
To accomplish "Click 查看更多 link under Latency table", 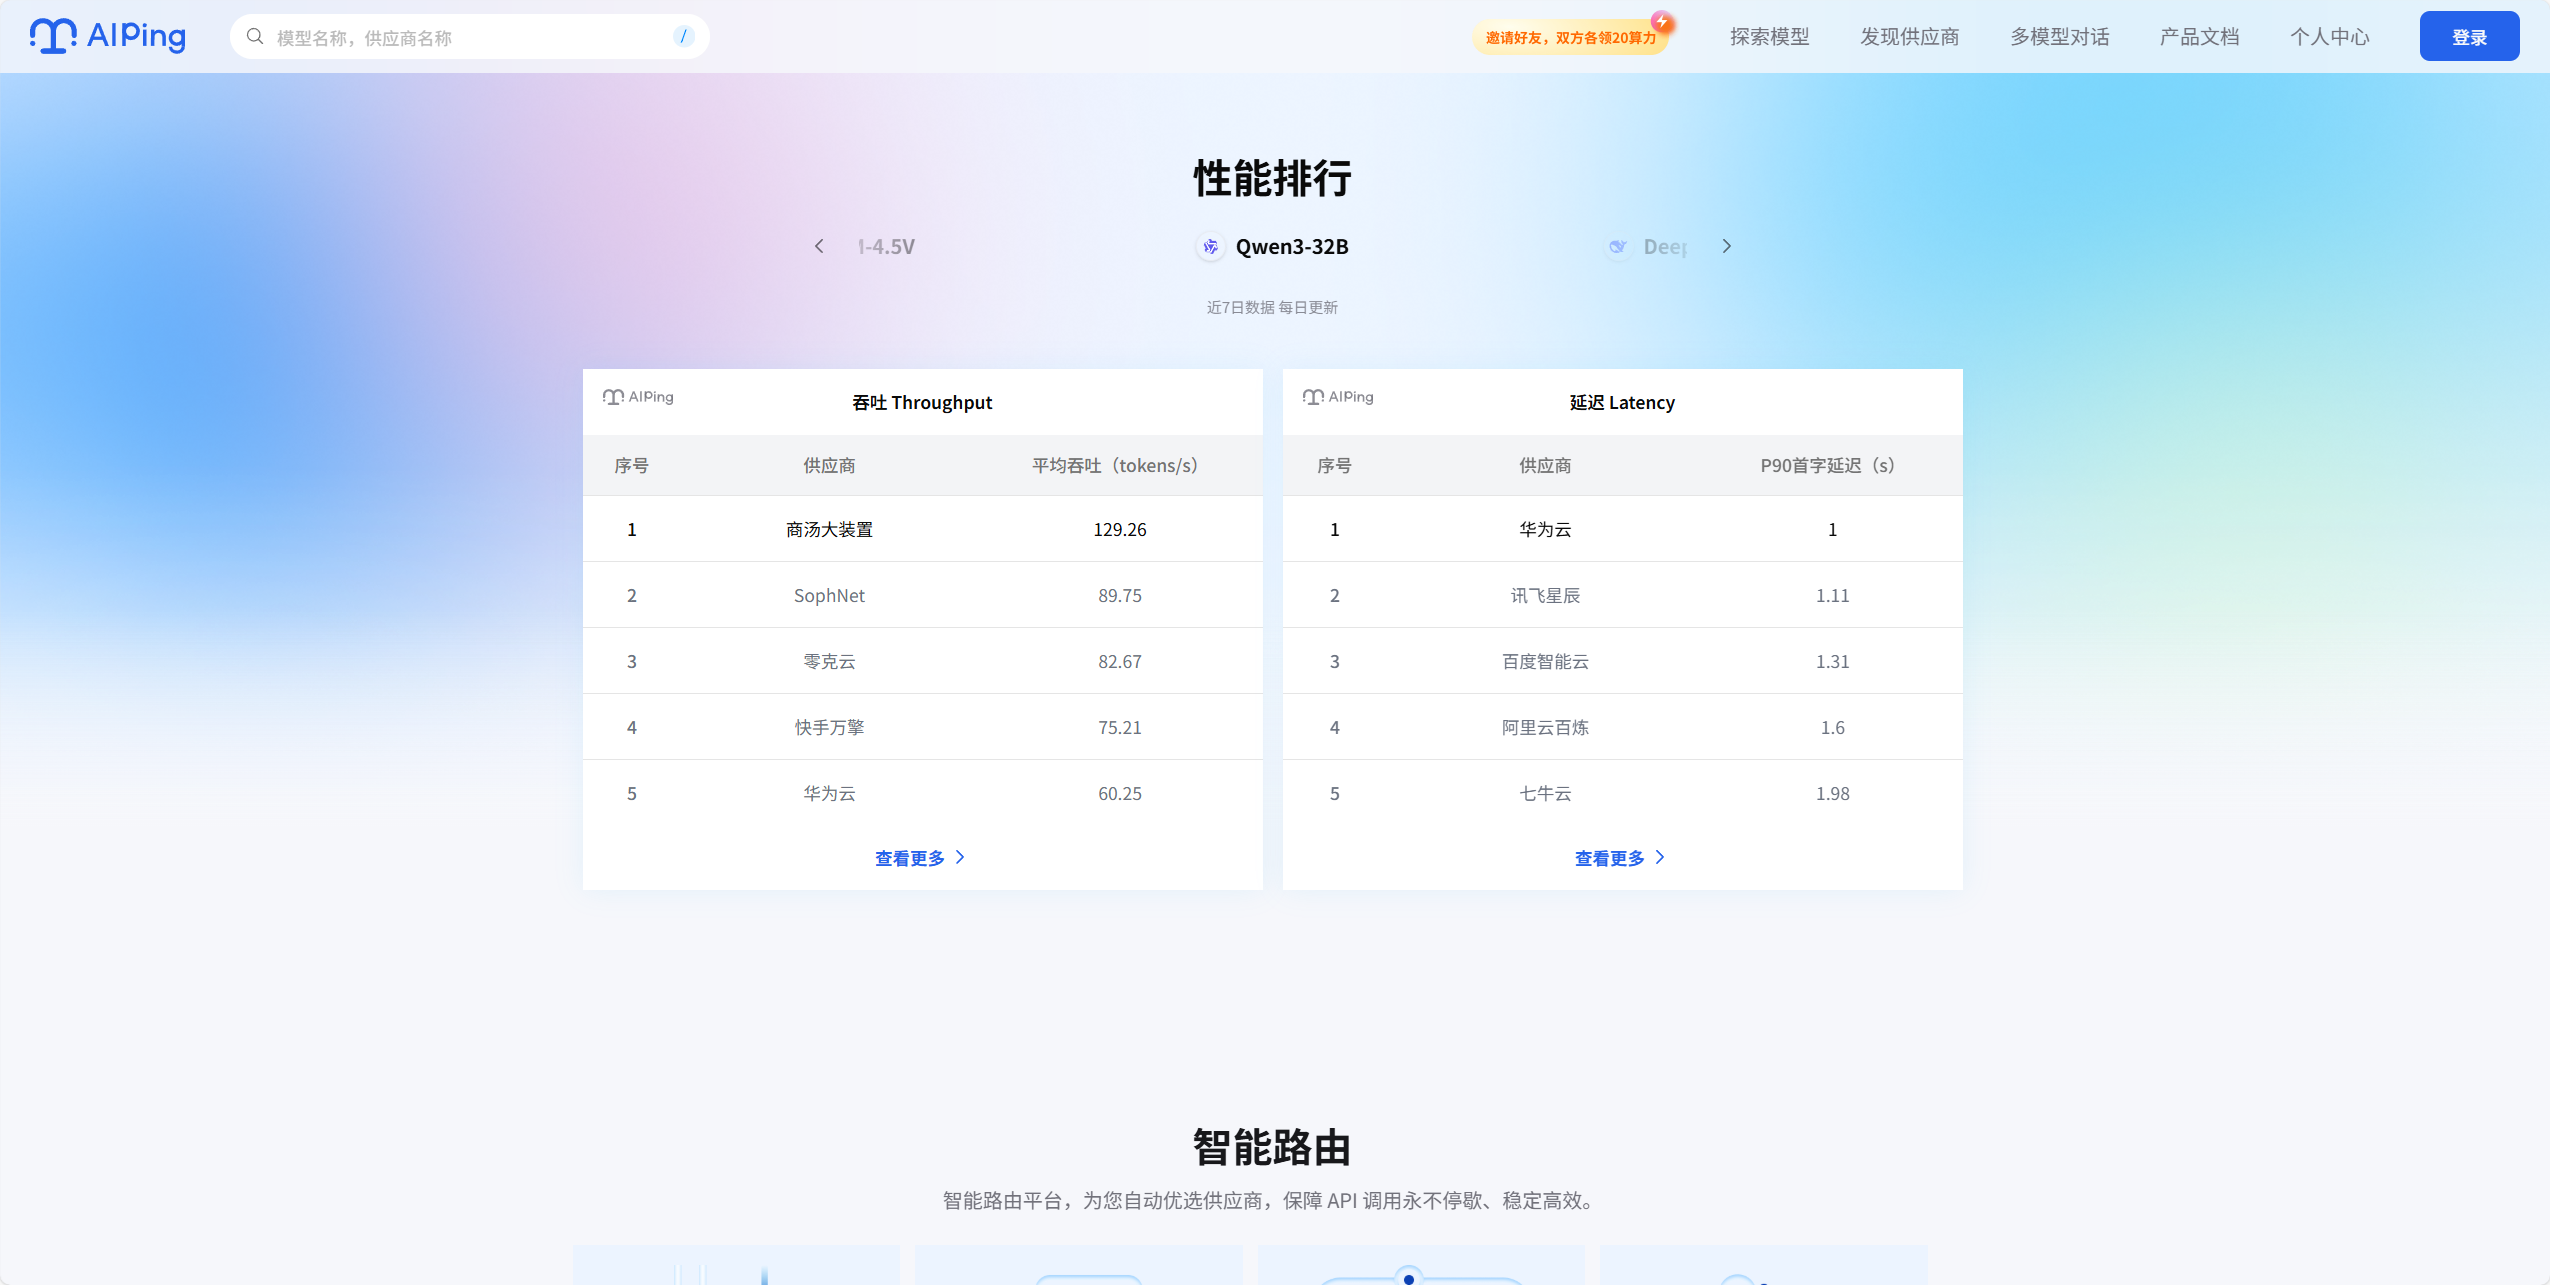I will pyautogui.click(x=1620, y=858).
